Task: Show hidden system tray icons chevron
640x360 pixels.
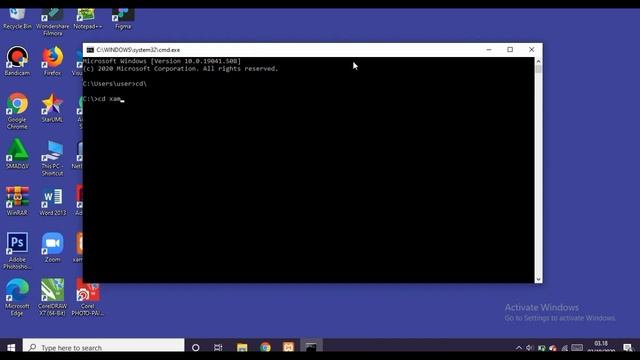Action: (519, 348)
